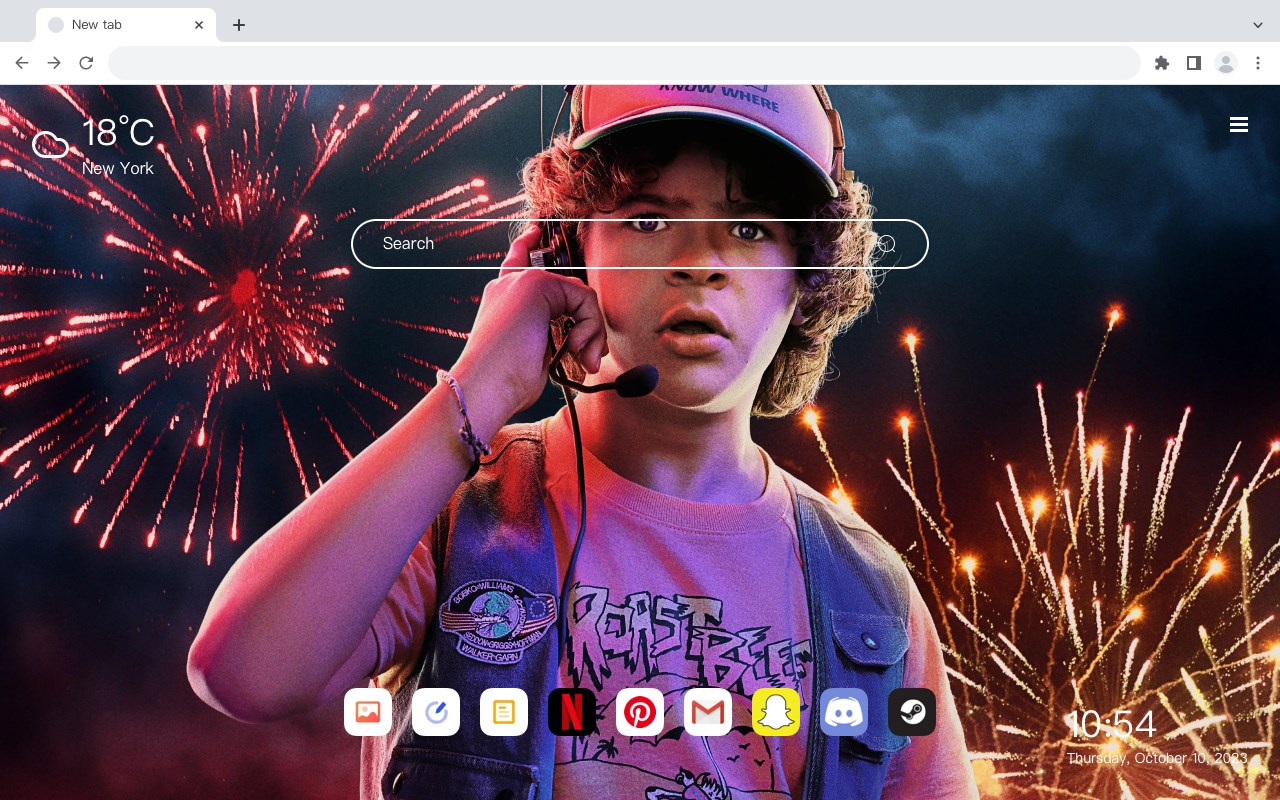The height and width of the screenshot is (800, 1280).
Task: Select the New tab tab
Action: pyautogui.click(x=126, y=25)
